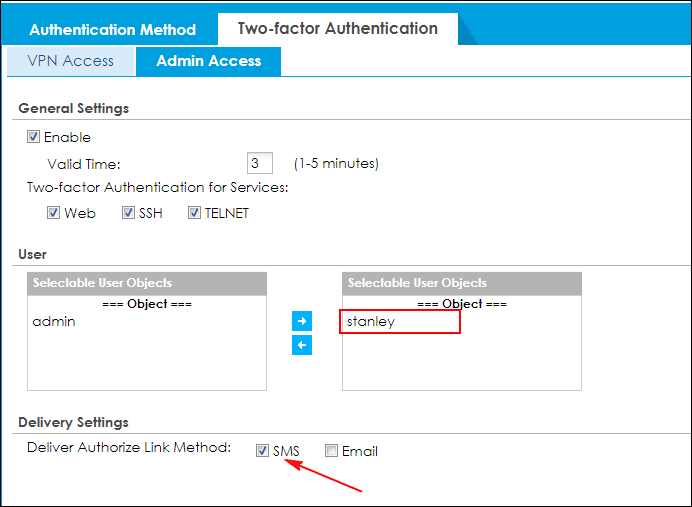The image size is (692, 507).
Task: Move selected user right with arrow button
Action: coord(302,322)
